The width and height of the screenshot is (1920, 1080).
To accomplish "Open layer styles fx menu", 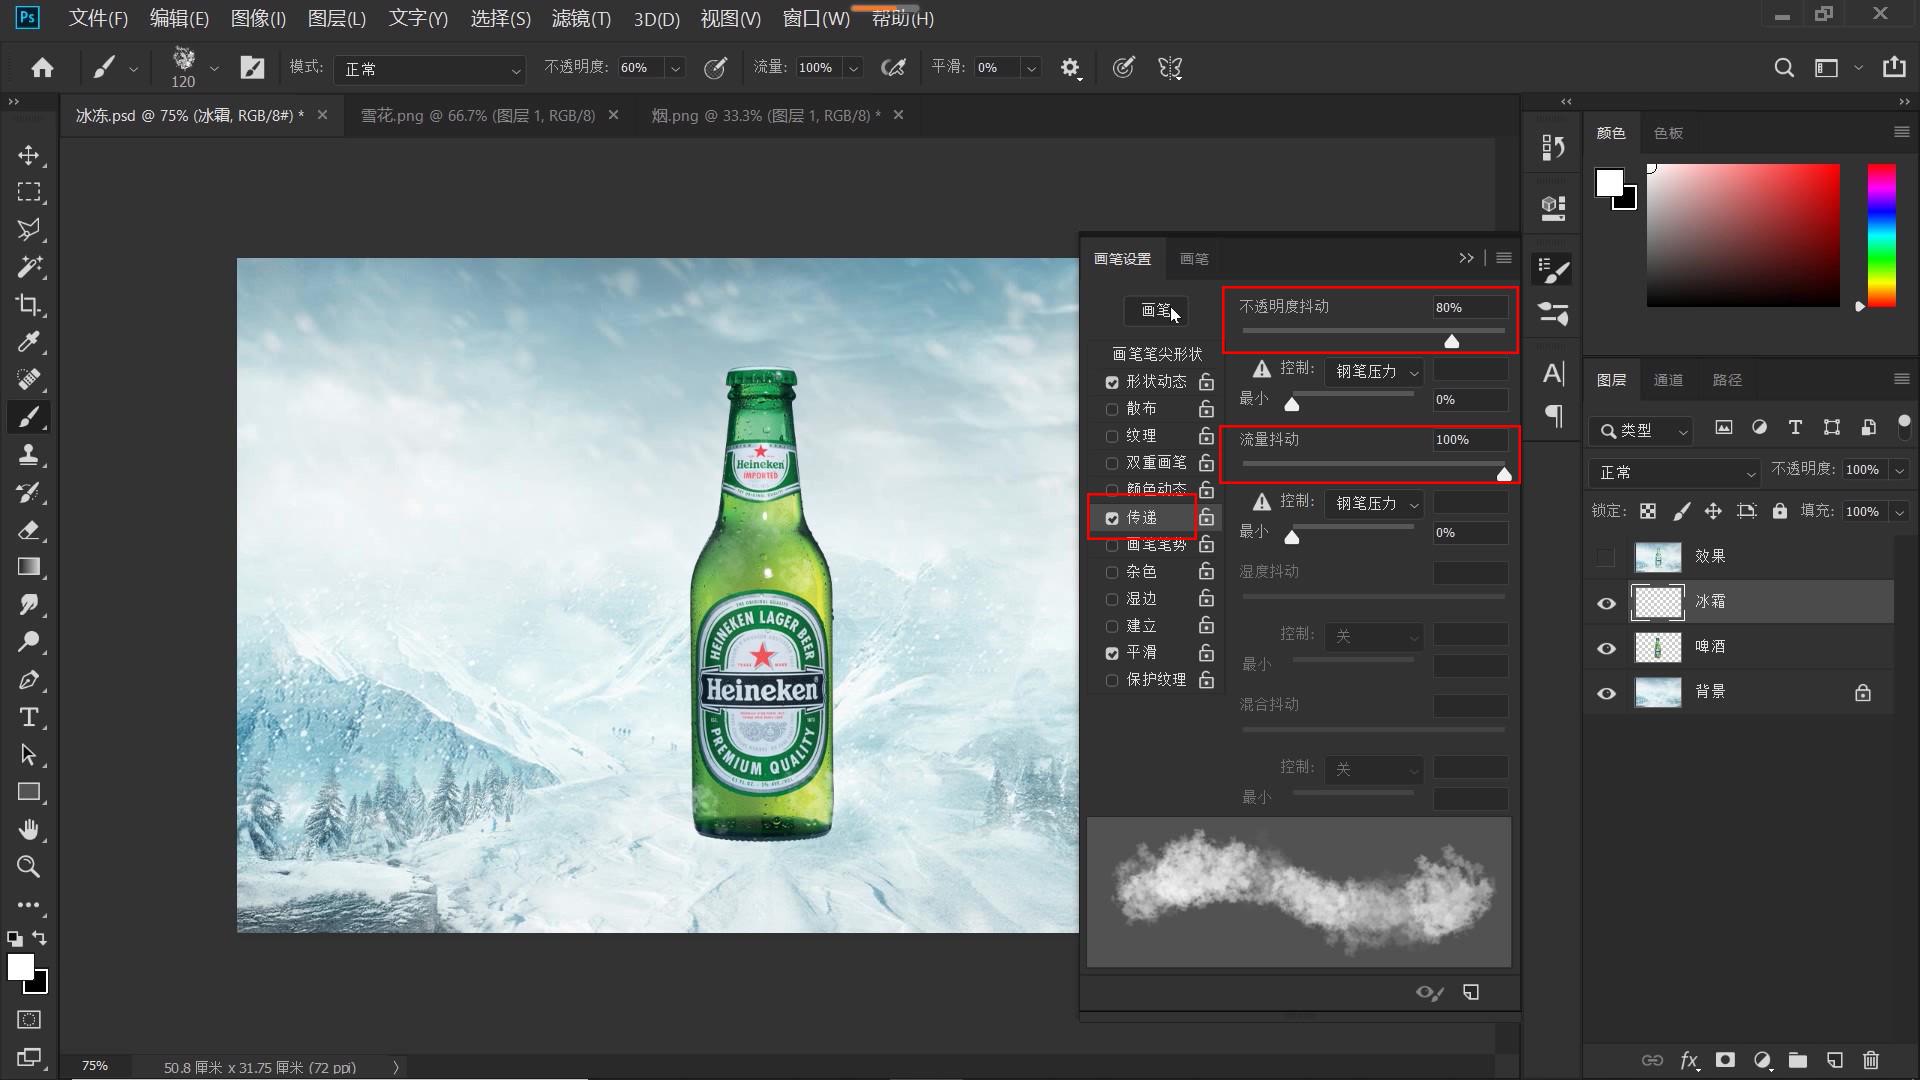I will pos(1689,1060).
